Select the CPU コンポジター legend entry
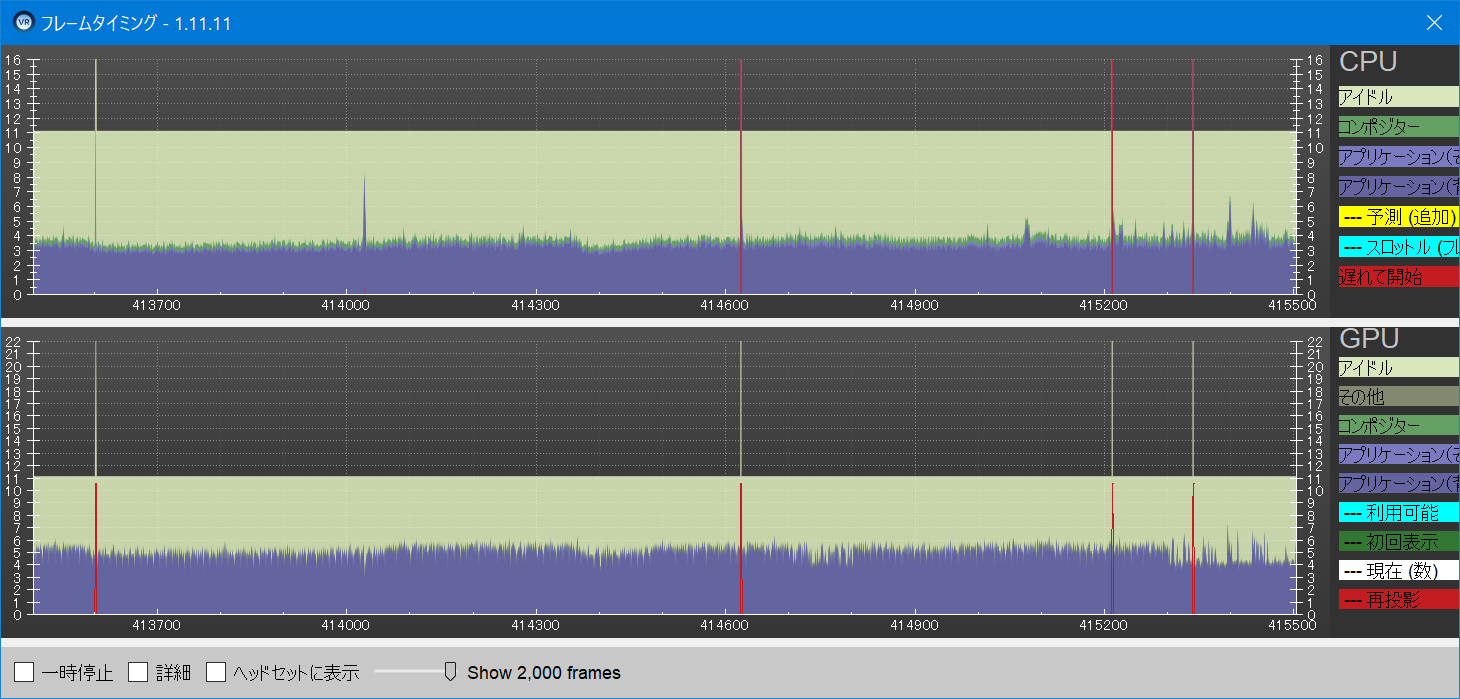Image resolution: width=1460 pixels, height=699 pixels. coord(1398,127)
